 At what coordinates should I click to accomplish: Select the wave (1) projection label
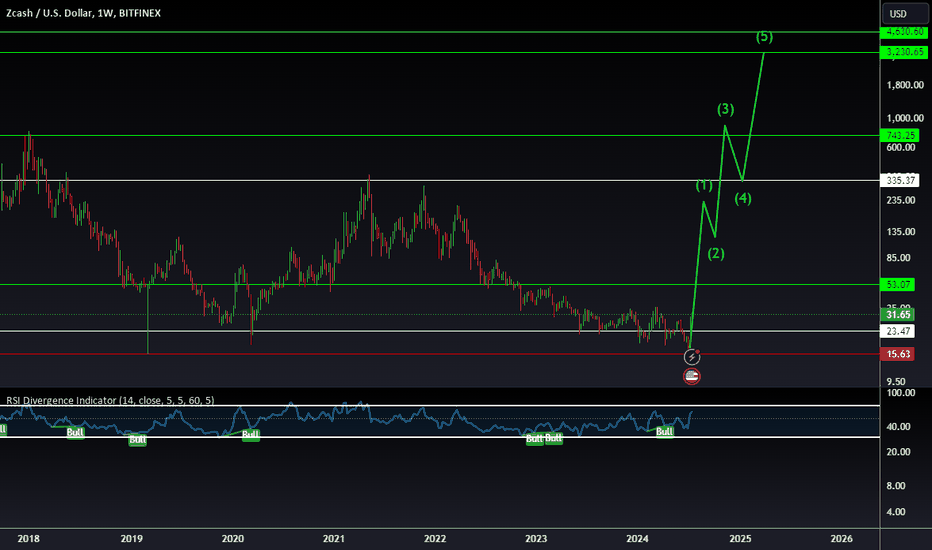pyautogui.click(x=704, y=185)
